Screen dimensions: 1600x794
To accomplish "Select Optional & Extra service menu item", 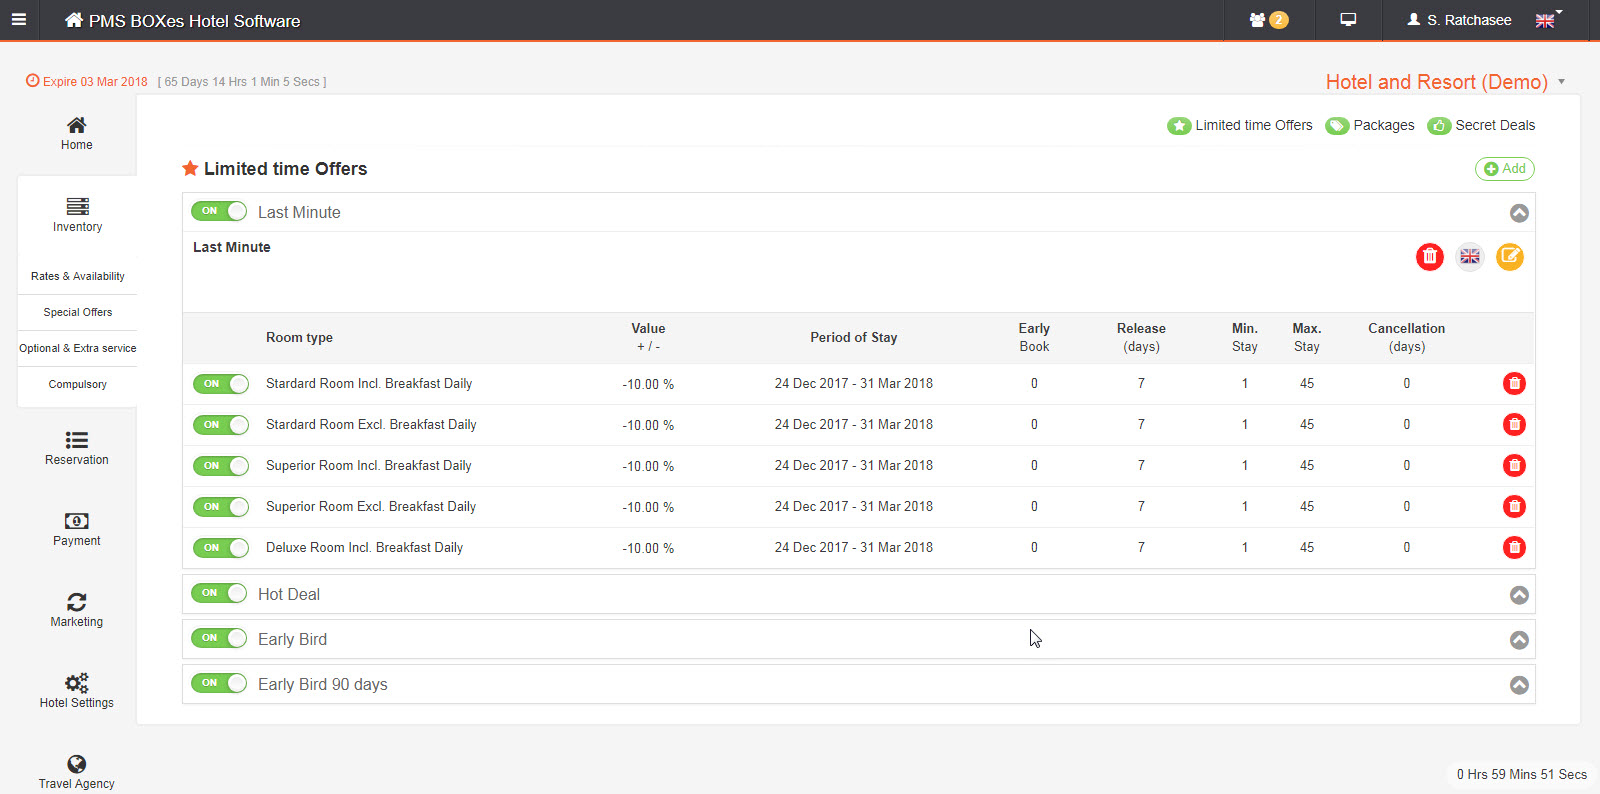I will [78, 348].
